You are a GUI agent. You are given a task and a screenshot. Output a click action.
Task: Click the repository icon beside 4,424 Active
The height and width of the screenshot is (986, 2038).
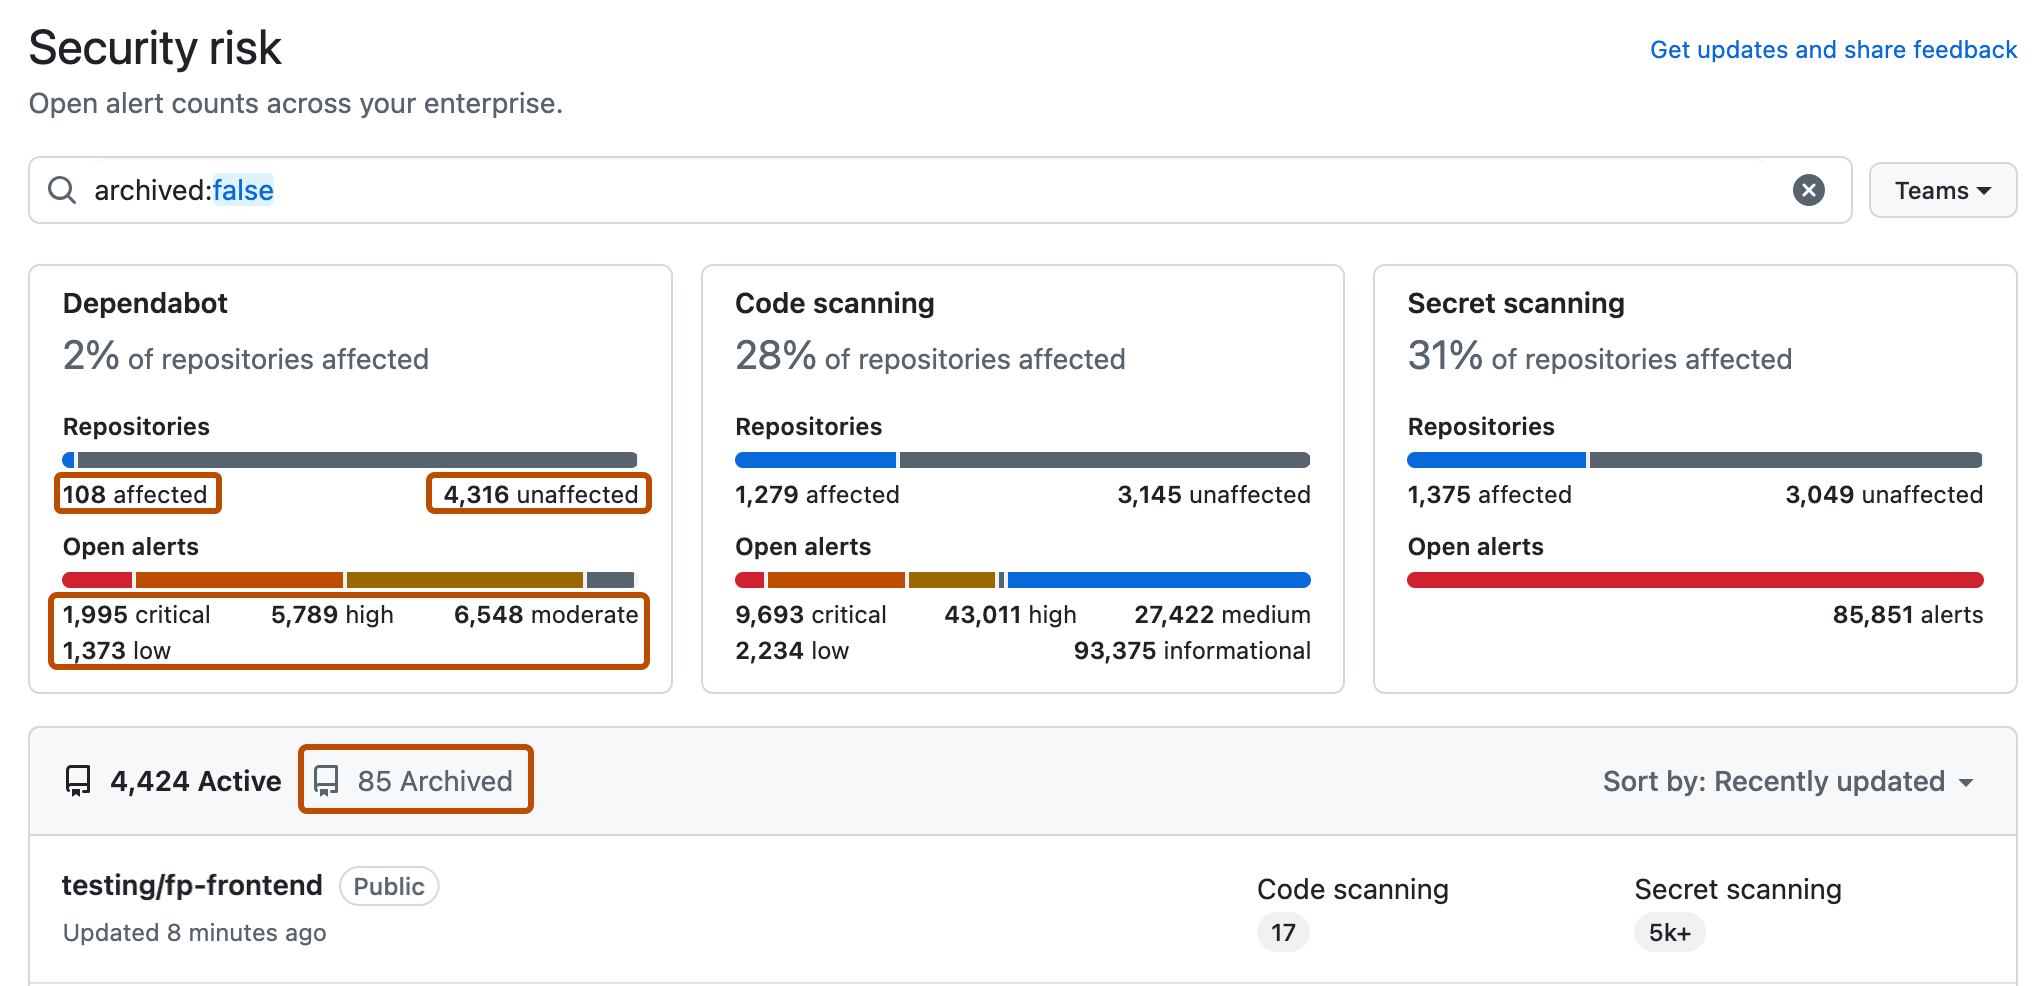80,781
